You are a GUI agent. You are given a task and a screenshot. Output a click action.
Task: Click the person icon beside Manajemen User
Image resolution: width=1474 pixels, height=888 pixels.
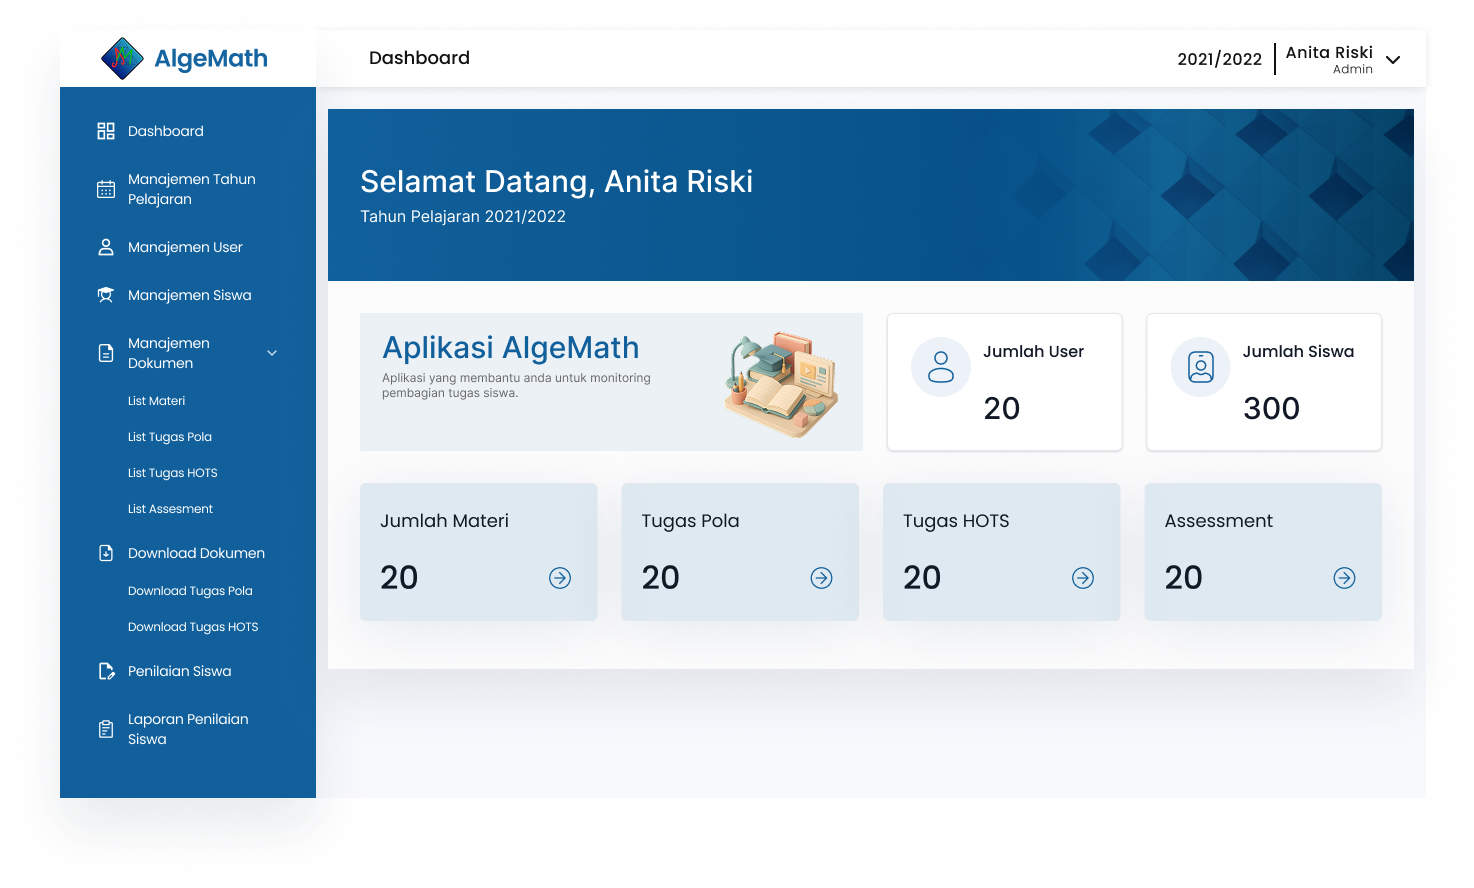(106, 247)
